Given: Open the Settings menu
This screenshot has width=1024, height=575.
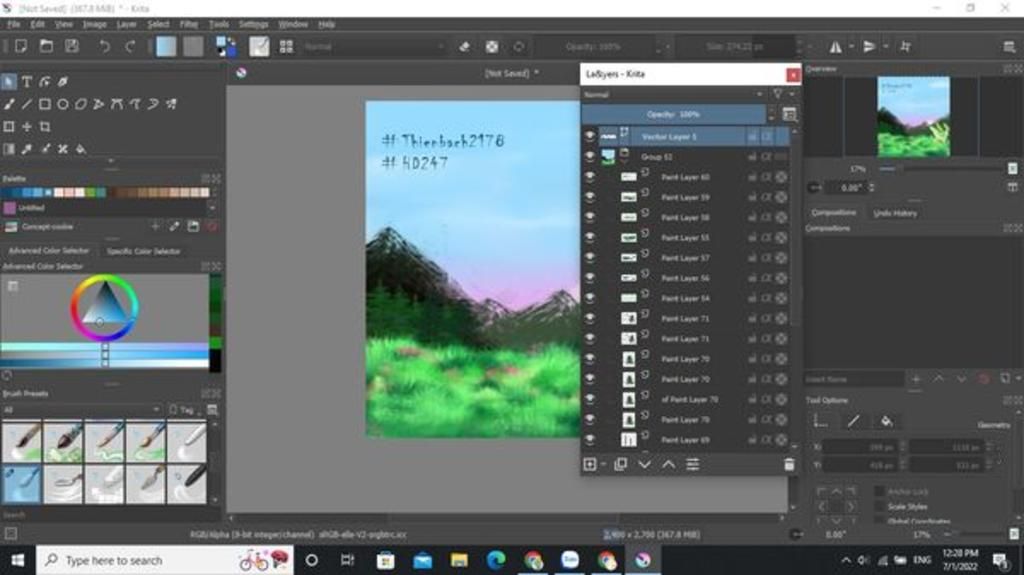Looking at the screenshot, I should coord(253,24).
